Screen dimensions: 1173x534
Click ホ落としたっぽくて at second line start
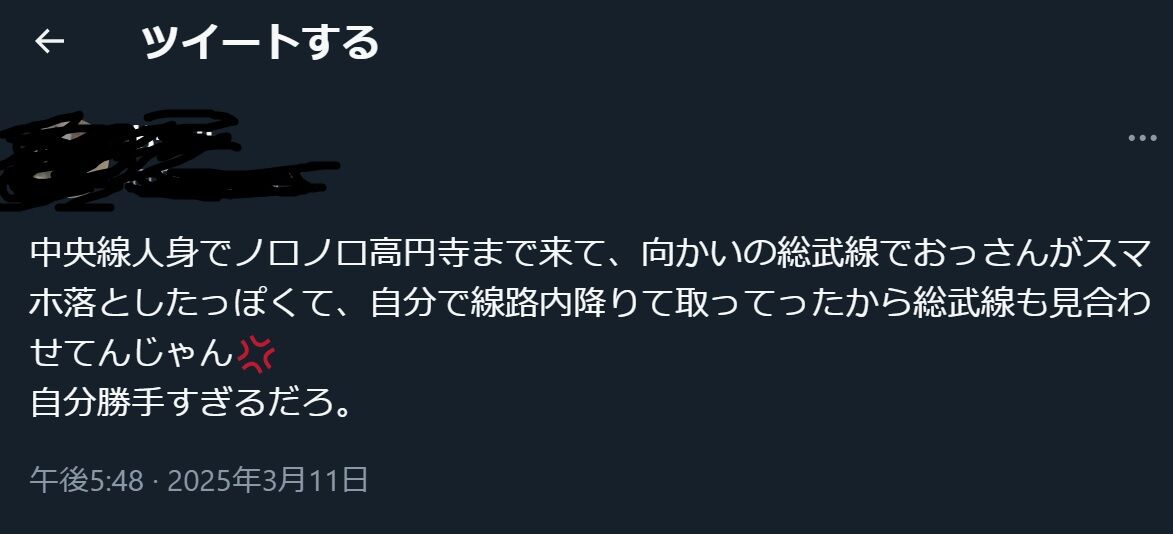click(183, 304)
